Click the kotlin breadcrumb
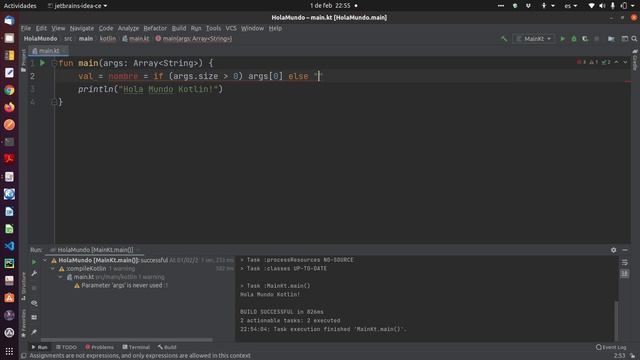640x360 pixels. [108, 39]
